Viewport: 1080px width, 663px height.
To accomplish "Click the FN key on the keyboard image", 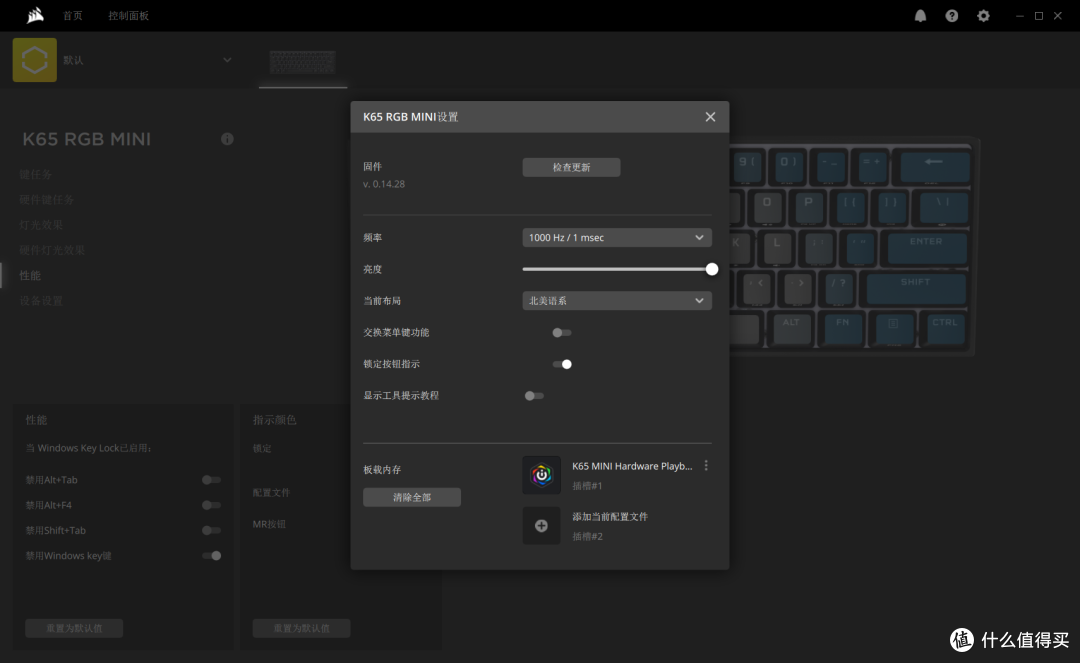I will 843,328.
